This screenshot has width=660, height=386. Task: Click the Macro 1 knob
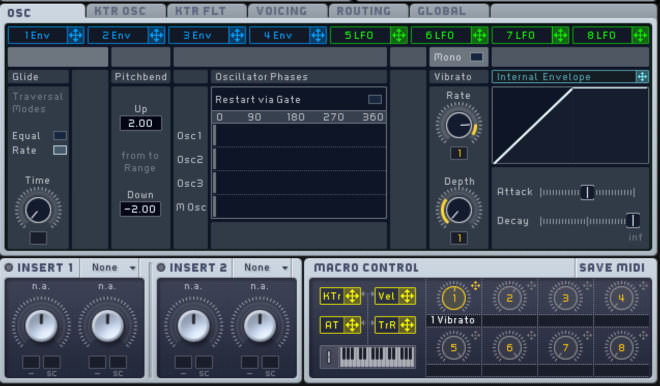click(454, 298)
